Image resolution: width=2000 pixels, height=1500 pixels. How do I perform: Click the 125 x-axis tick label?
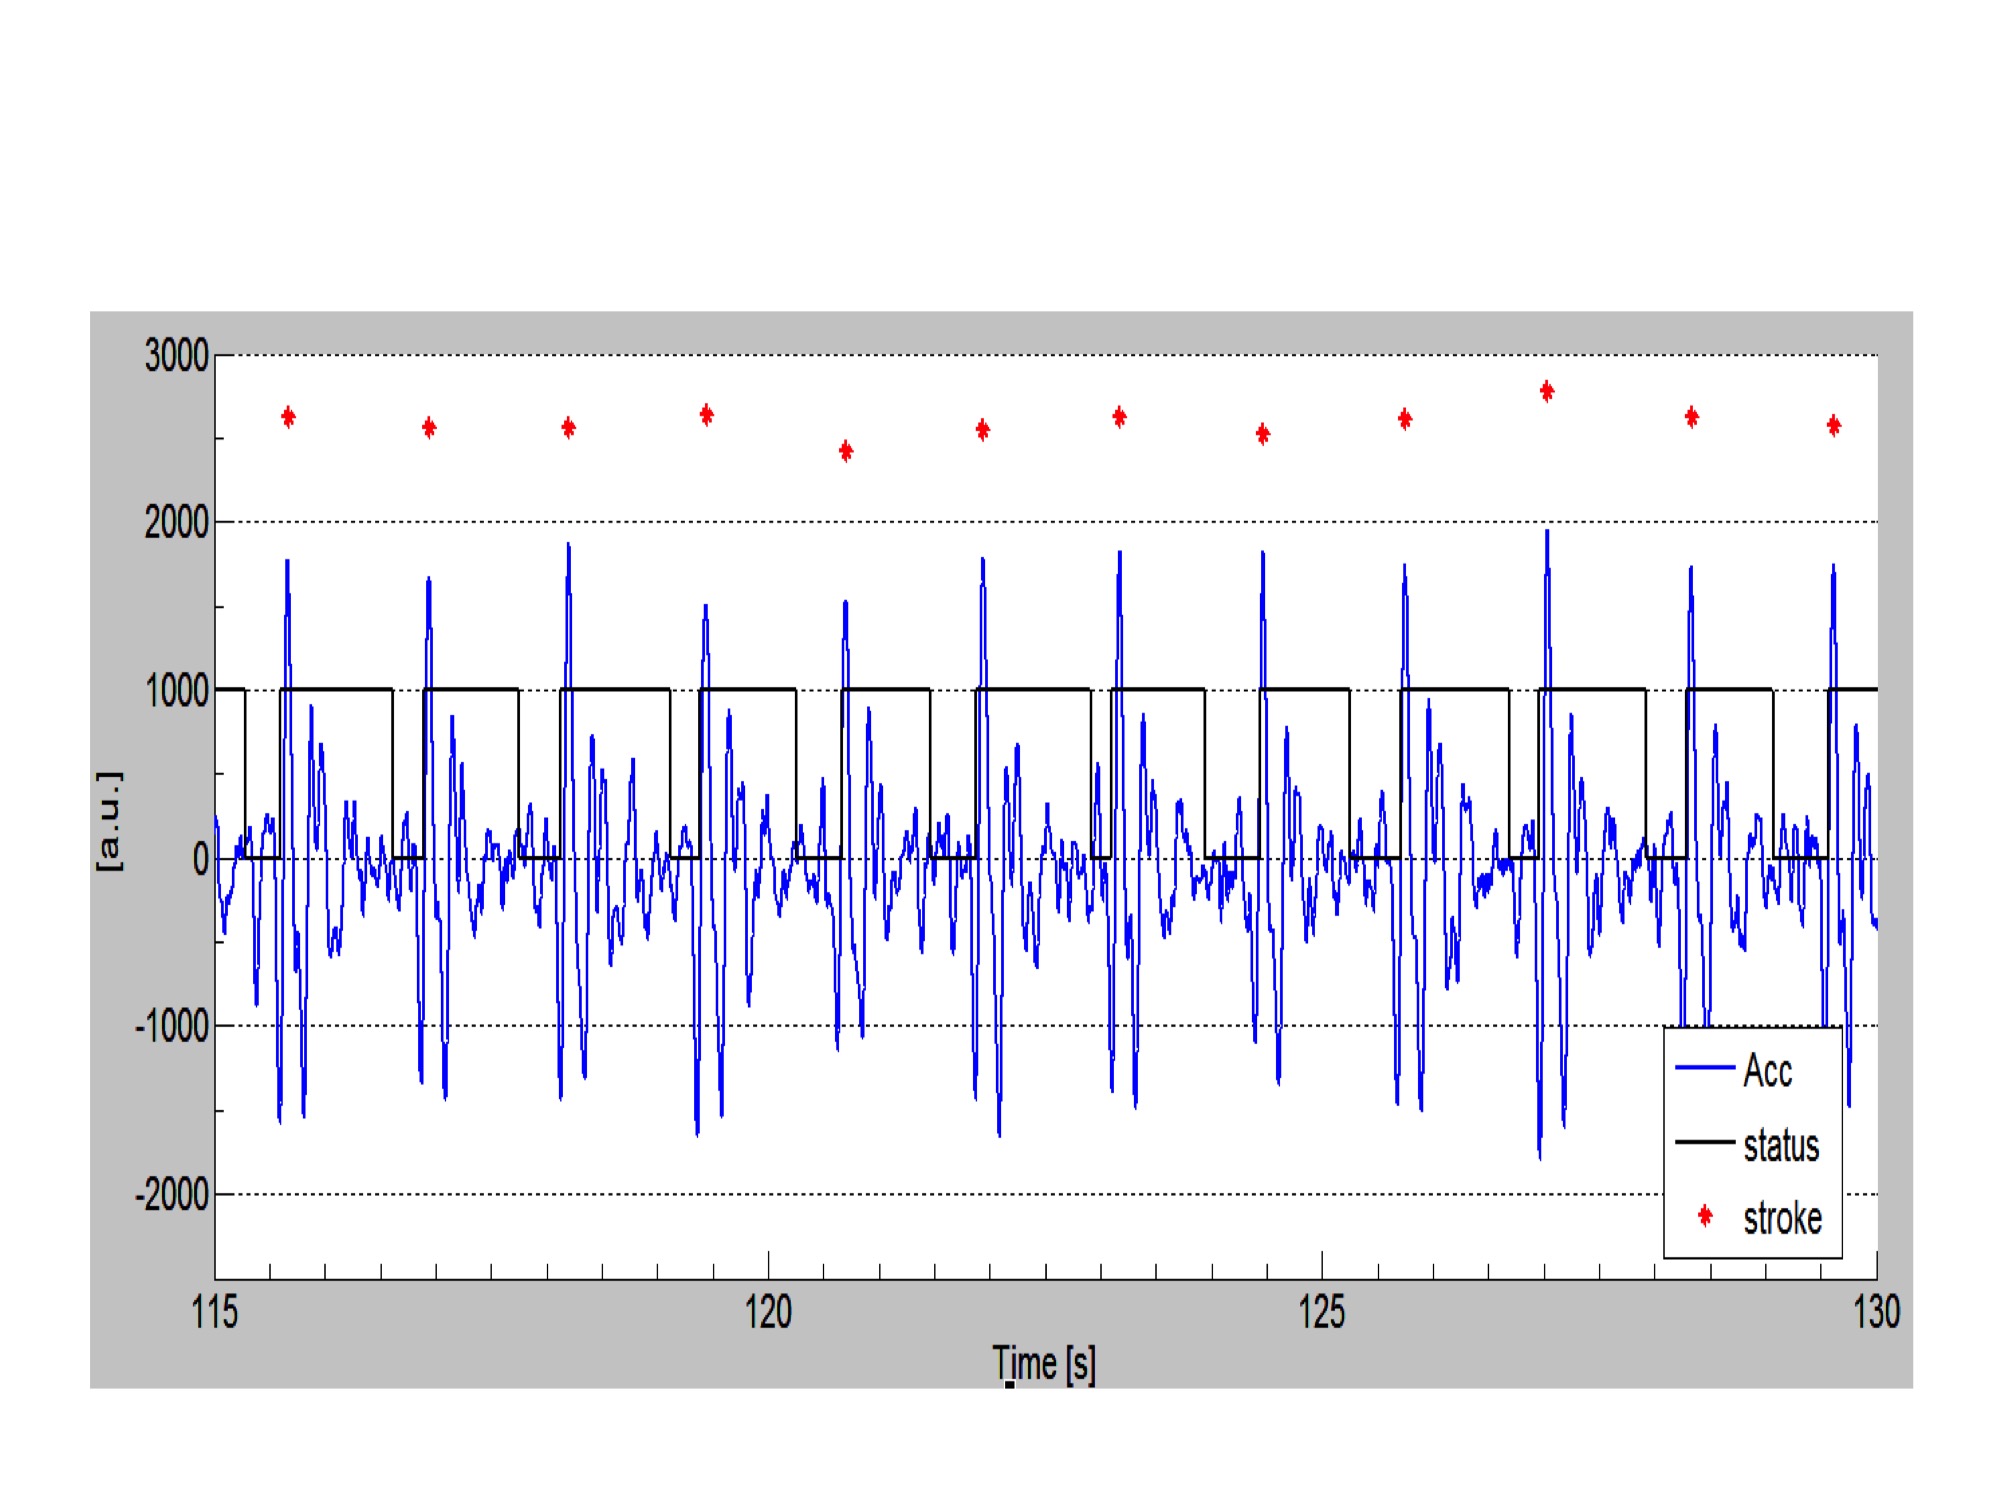point(1321,1311)
